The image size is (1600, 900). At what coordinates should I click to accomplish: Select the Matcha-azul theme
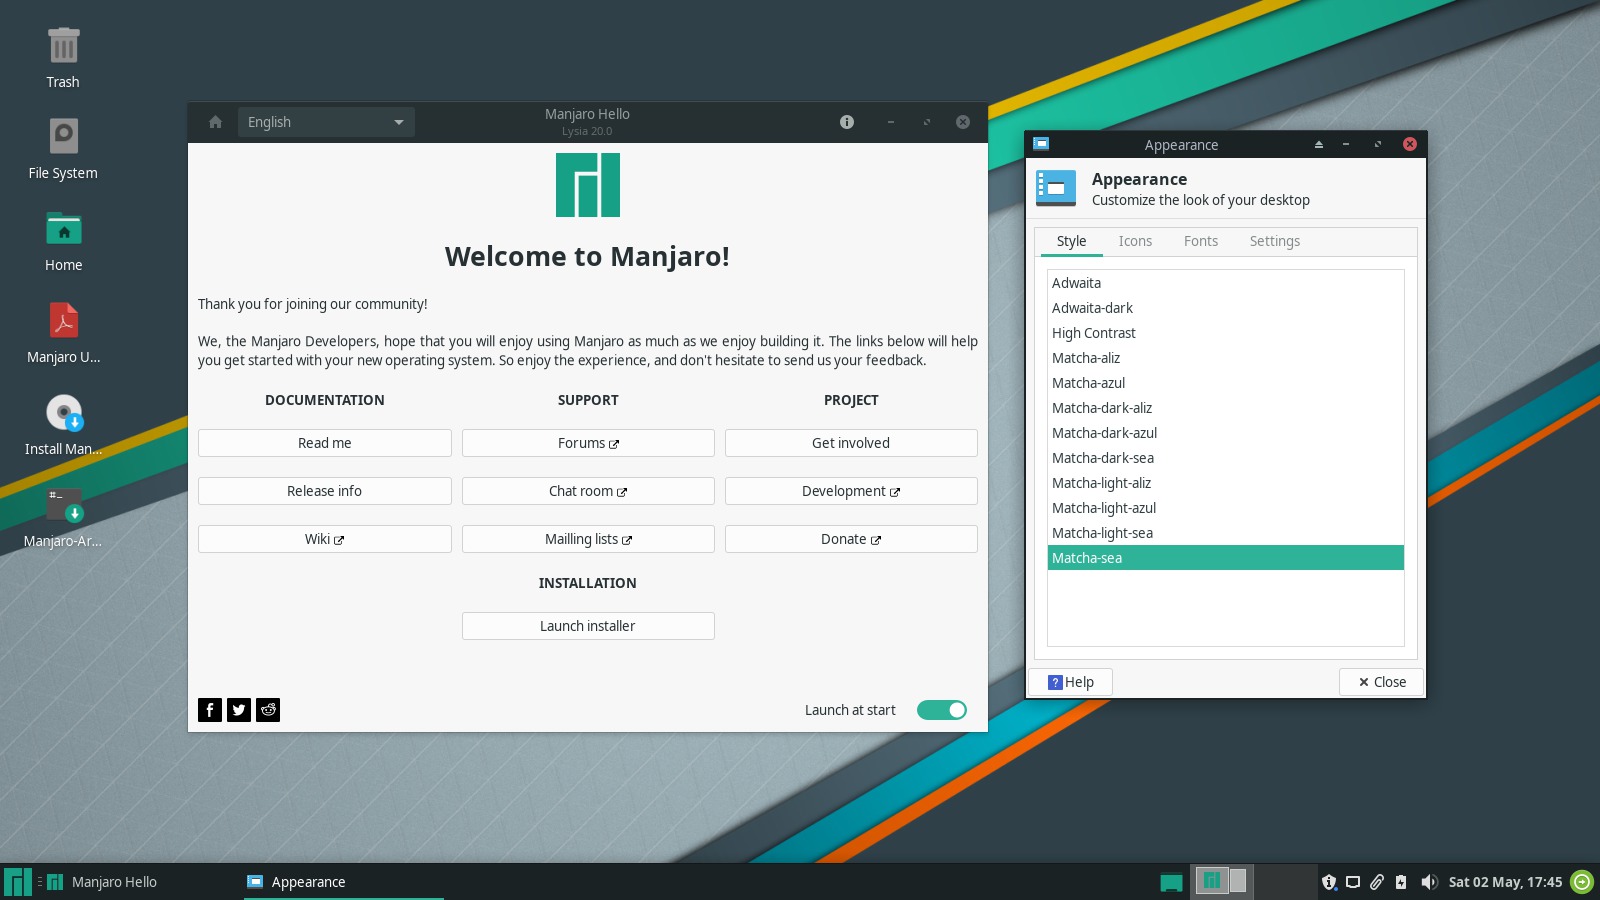pos(1226,383)
